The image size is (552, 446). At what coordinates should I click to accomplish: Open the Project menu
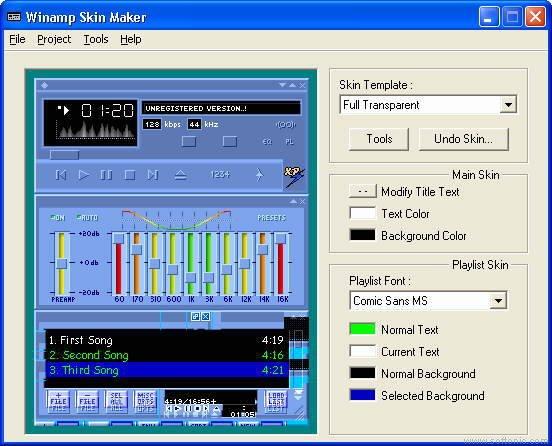[54, 39]
